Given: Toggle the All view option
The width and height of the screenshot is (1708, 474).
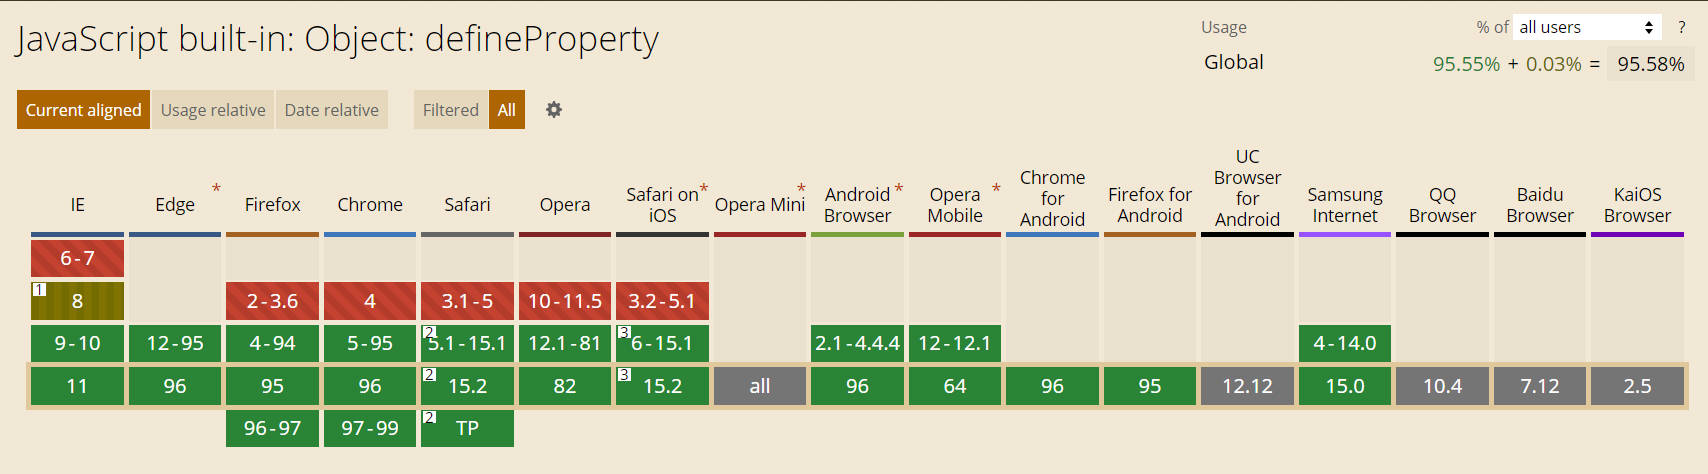Looking at the screenshot, I should coord(507,110).
